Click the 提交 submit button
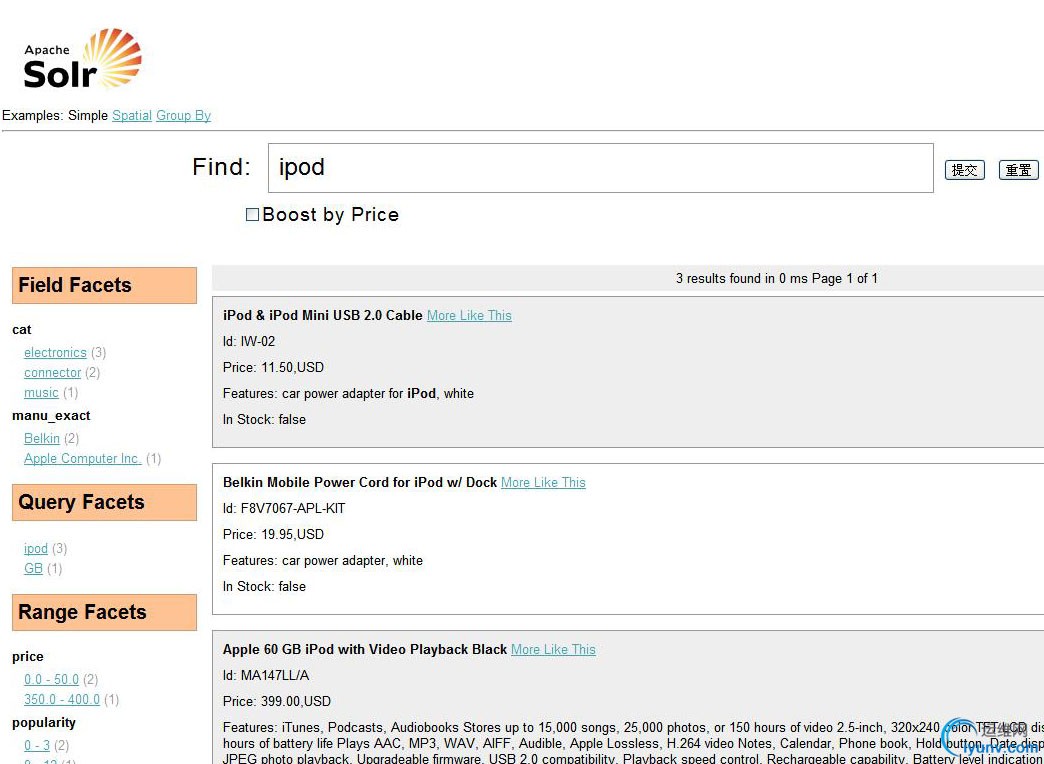 coord(964,170)
